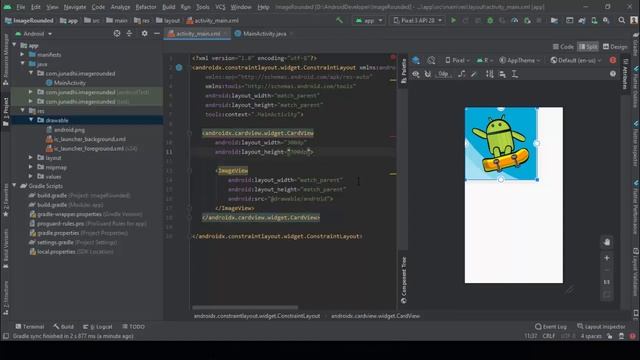Image resolution: width=640 pixels, height=360 pixels.
Task: Expand the values folder
Action: [31, 176]
